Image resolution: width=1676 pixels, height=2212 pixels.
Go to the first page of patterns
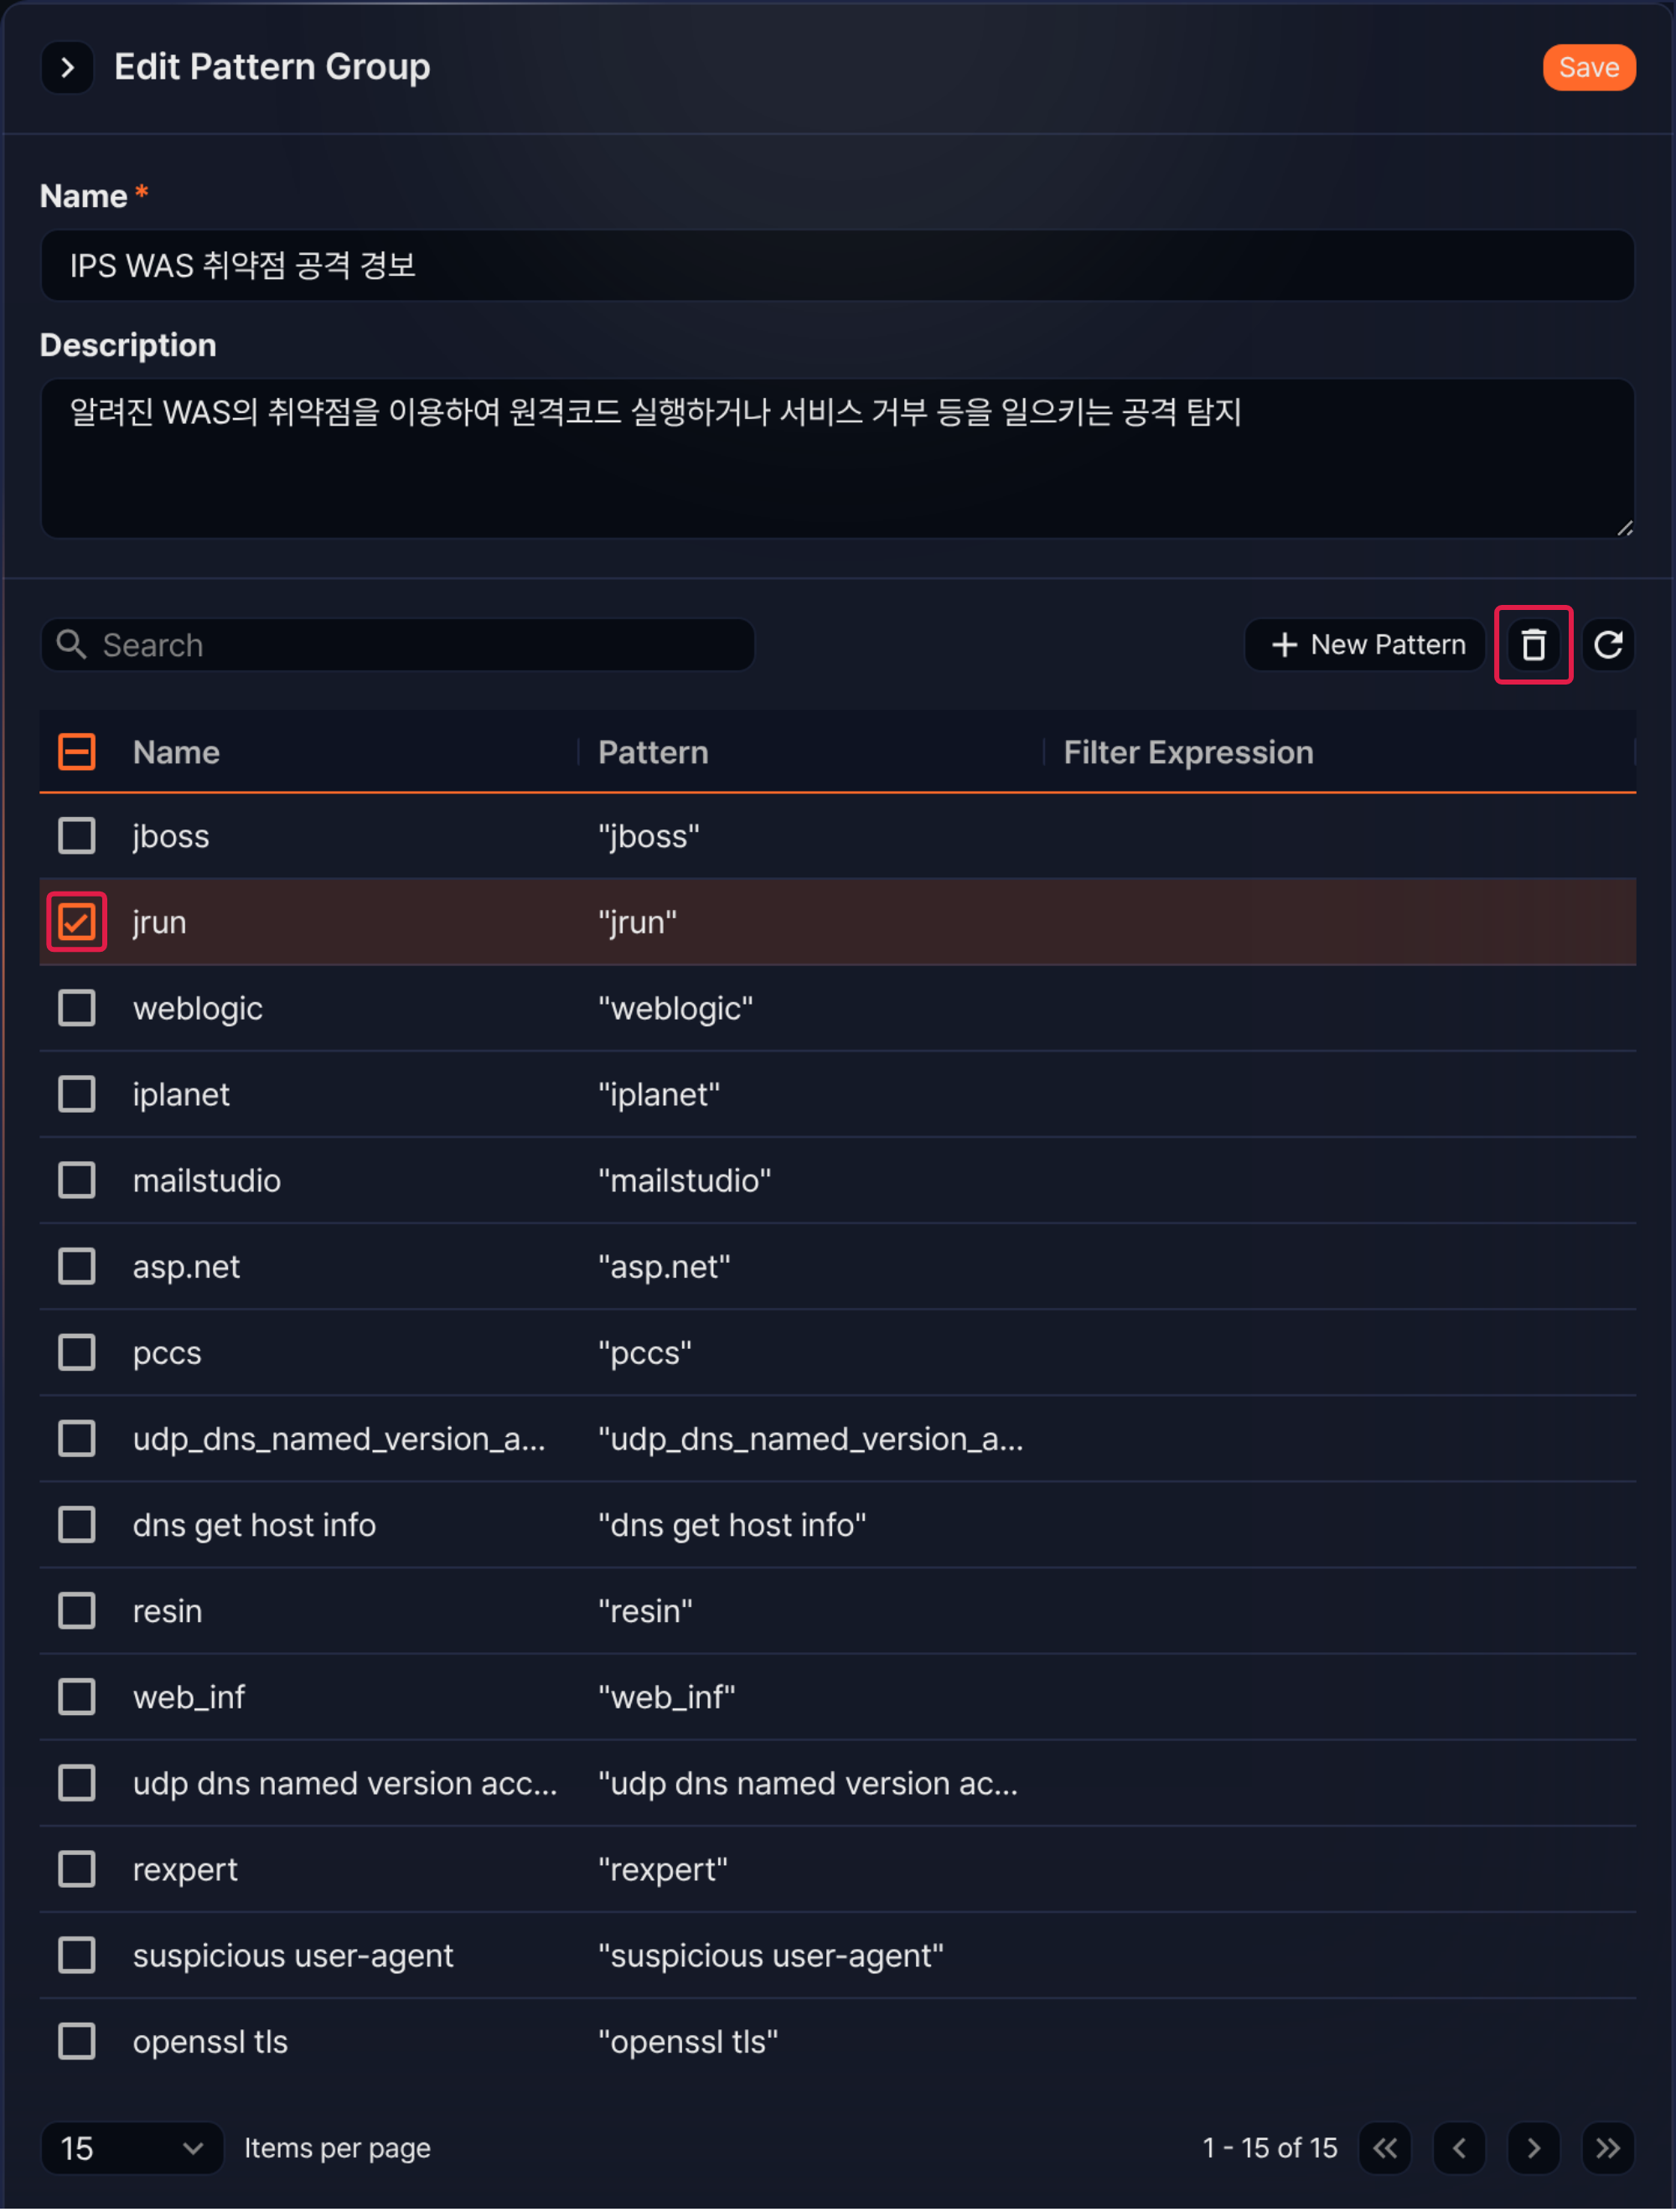click(1385, 2148)
